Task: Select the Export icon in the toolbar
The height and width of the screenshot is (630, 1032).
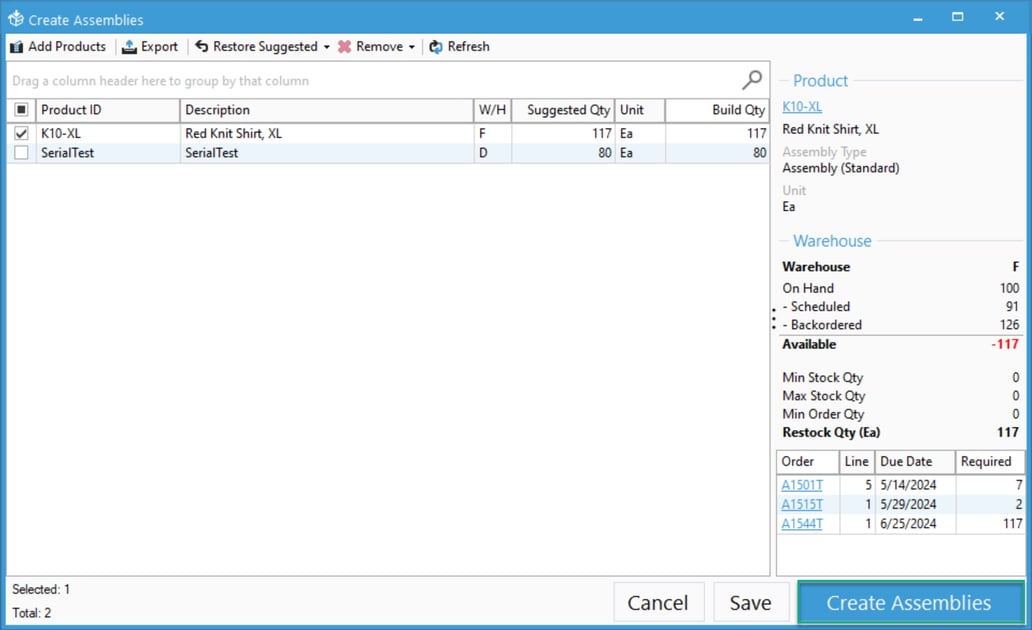Action: tap(130, 46)
